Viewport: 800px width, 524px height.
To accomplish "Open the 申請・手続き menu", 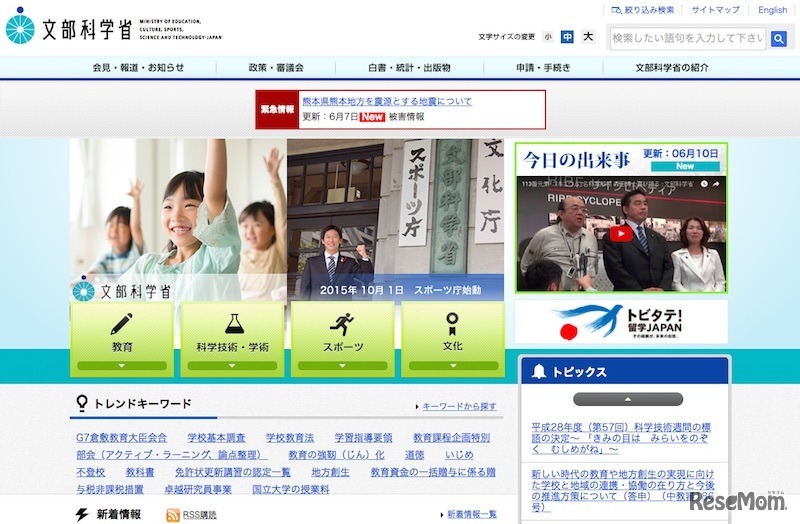I will click(x=543, y=67).
